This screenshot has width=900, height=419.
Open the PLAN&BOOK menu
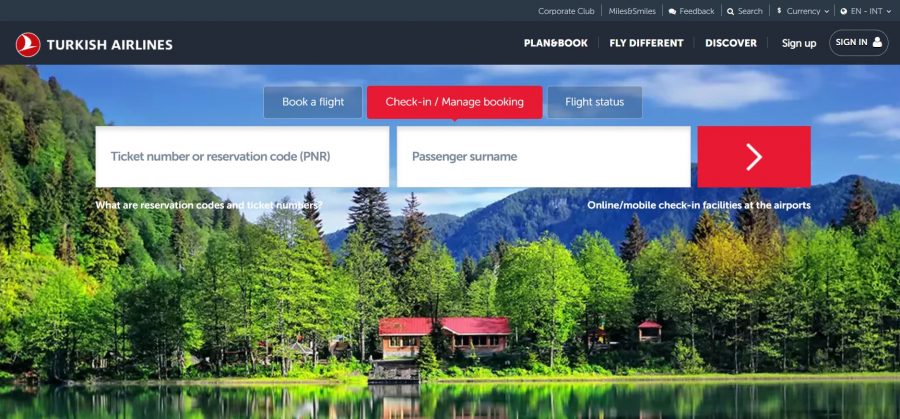tap(556, 43)
